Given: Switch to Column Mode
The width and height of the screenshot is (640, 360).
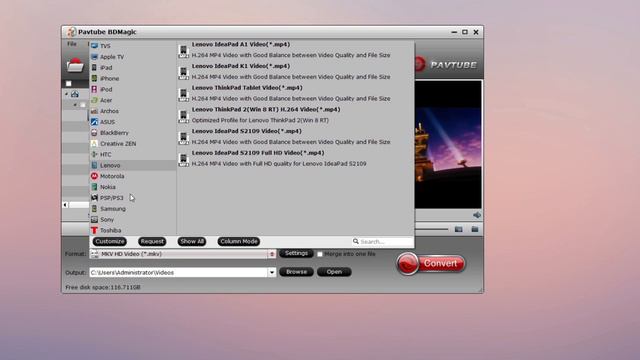Looking at the screenshot, I should click(239, 241).
